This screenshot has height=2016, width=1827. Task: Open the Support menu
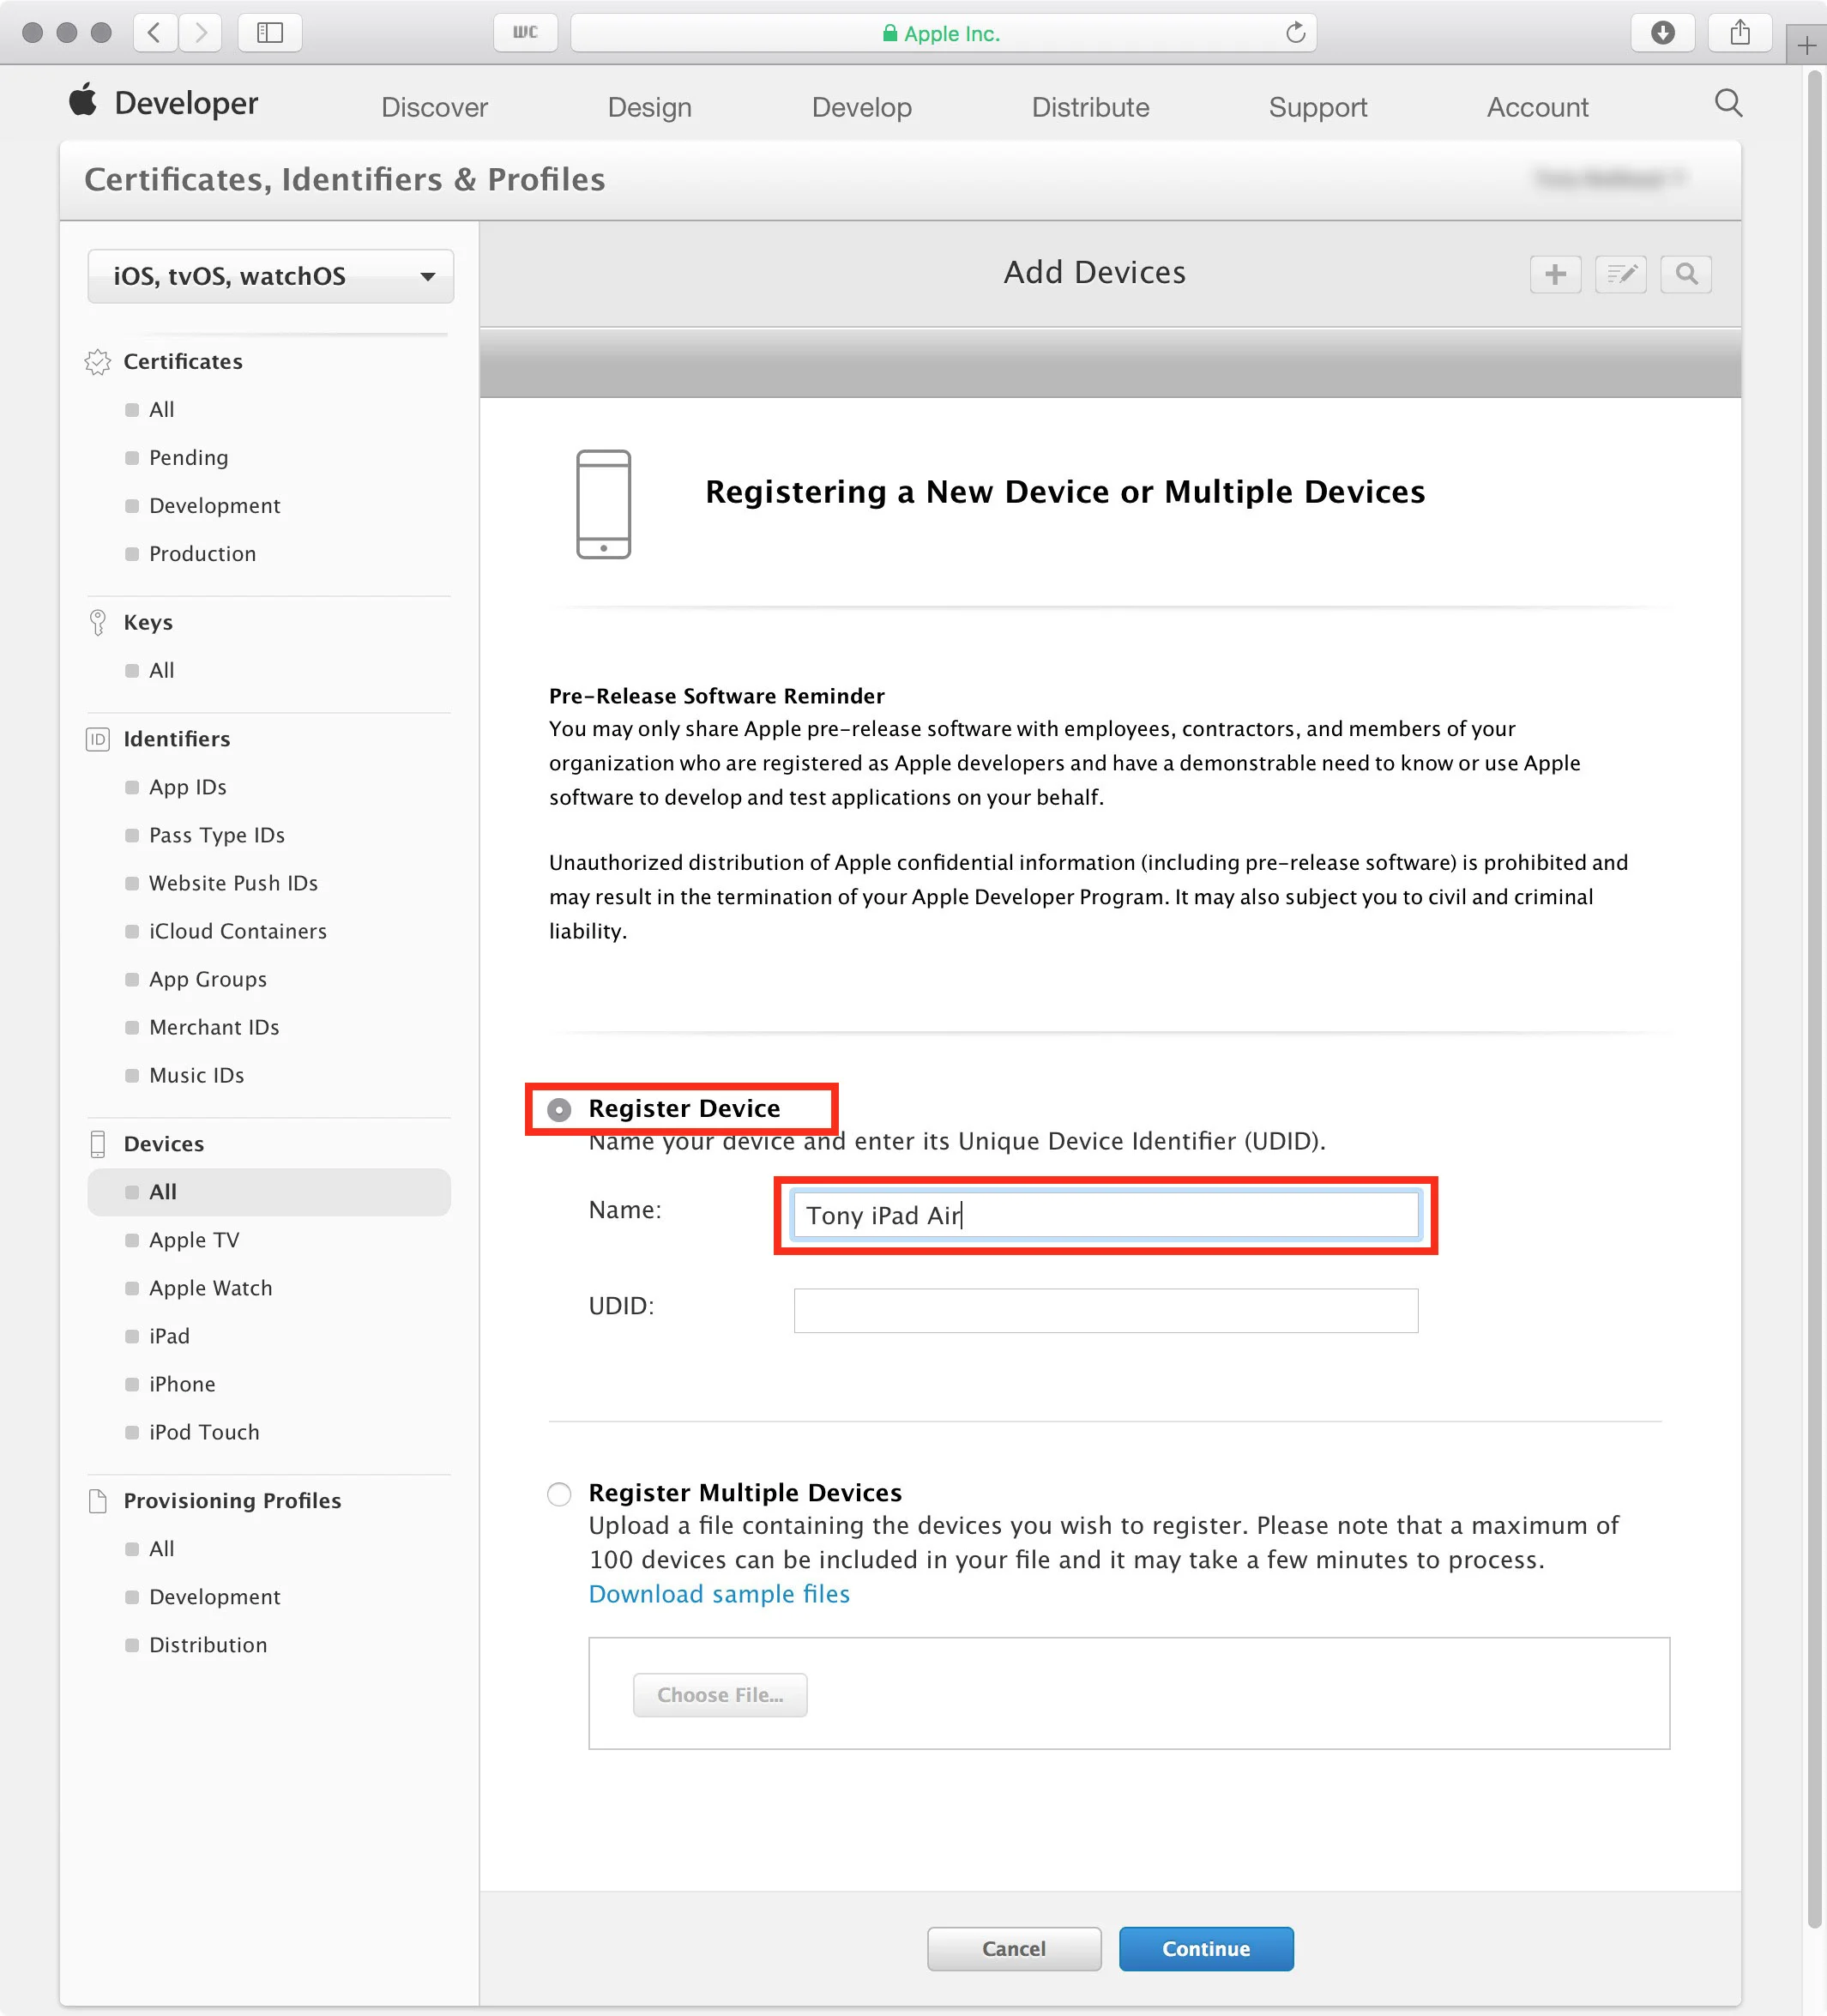coord(1317,107)
